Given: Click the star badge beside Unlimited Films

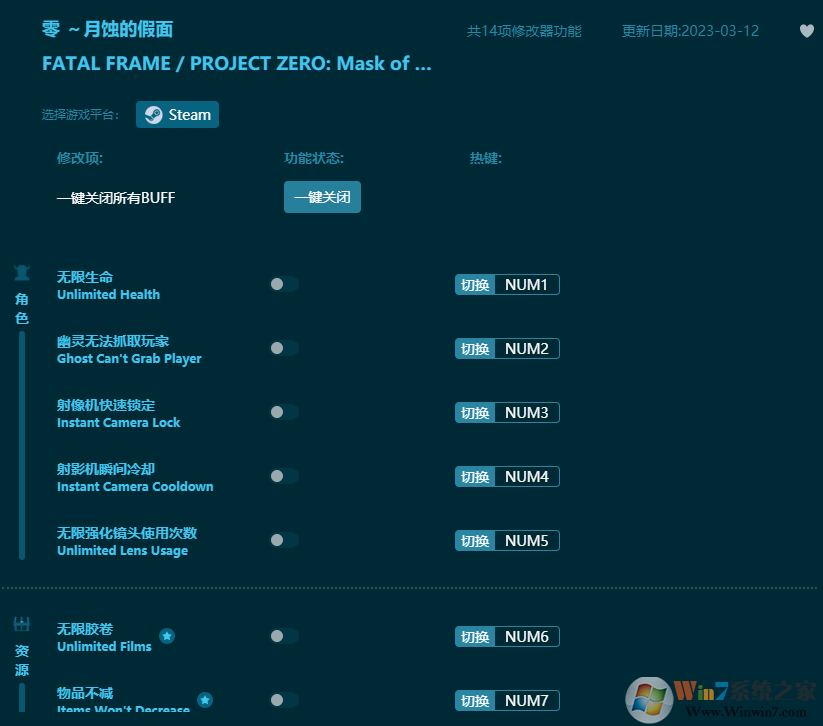Looking at the screenshot, I should (167, 634).
